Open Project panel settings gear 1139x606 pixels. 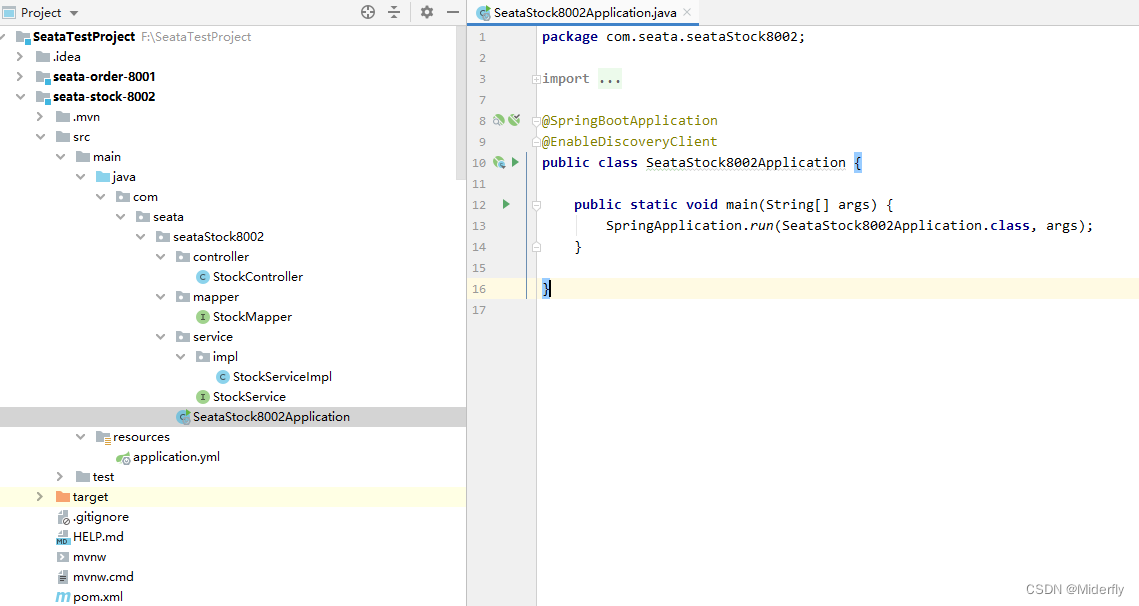(x=427, y=12)
